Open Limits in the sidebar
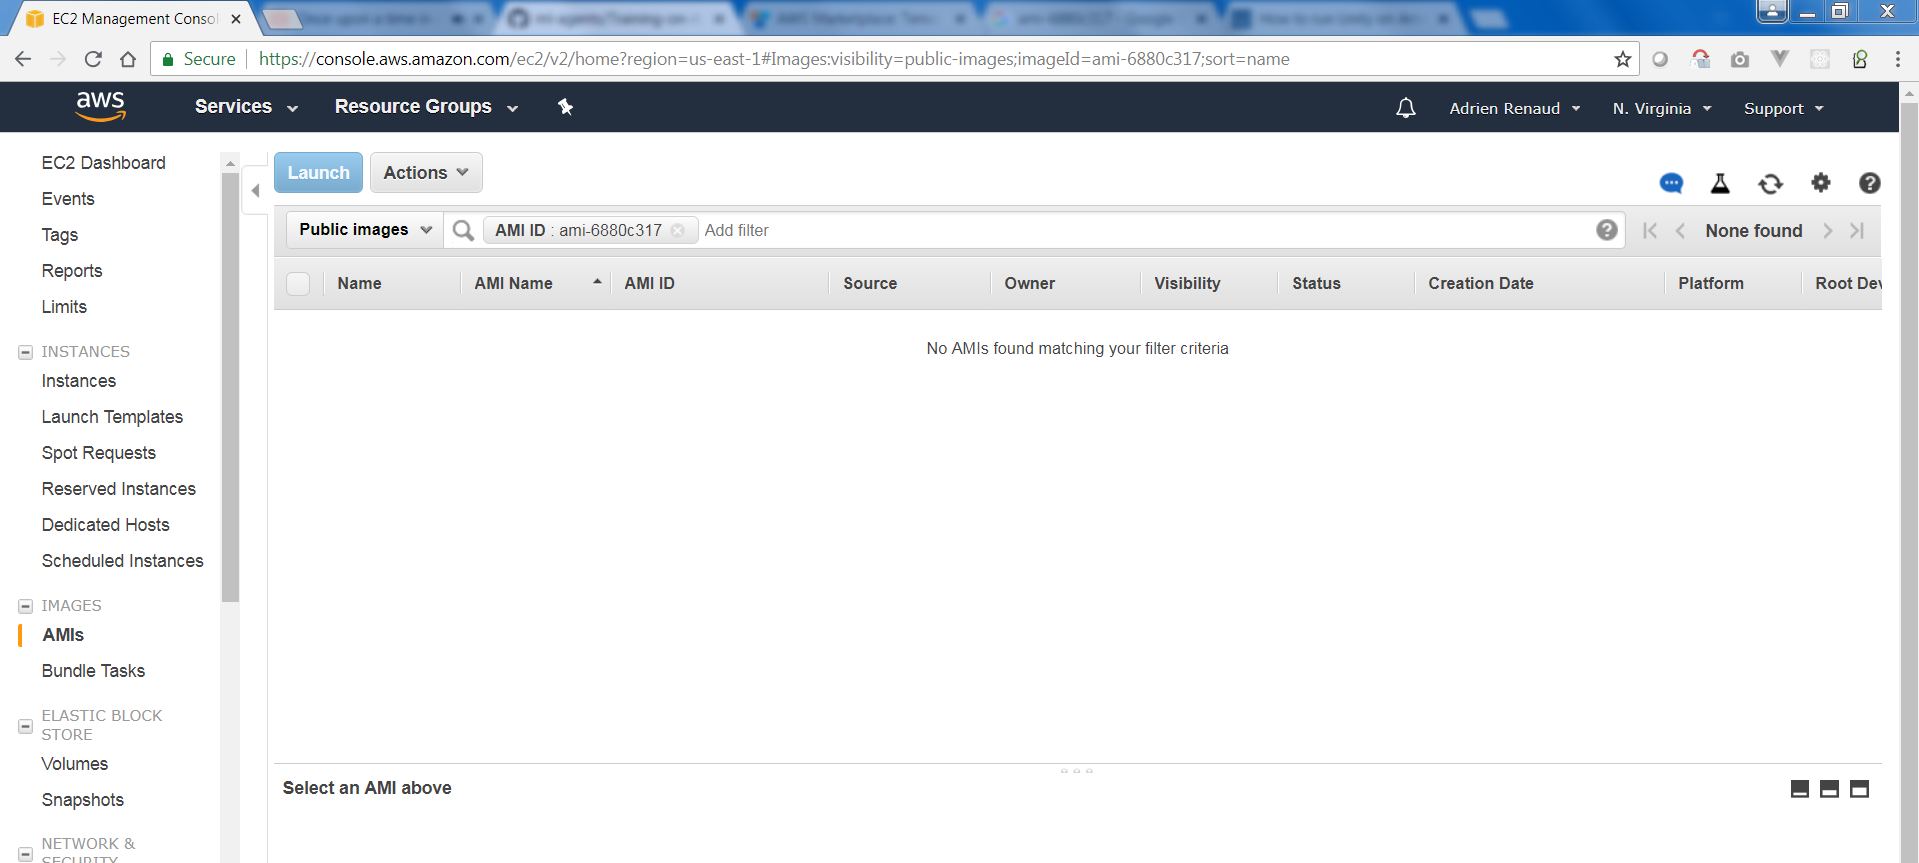The width and height of the screenshot is (1919, 863). point(64,307)
